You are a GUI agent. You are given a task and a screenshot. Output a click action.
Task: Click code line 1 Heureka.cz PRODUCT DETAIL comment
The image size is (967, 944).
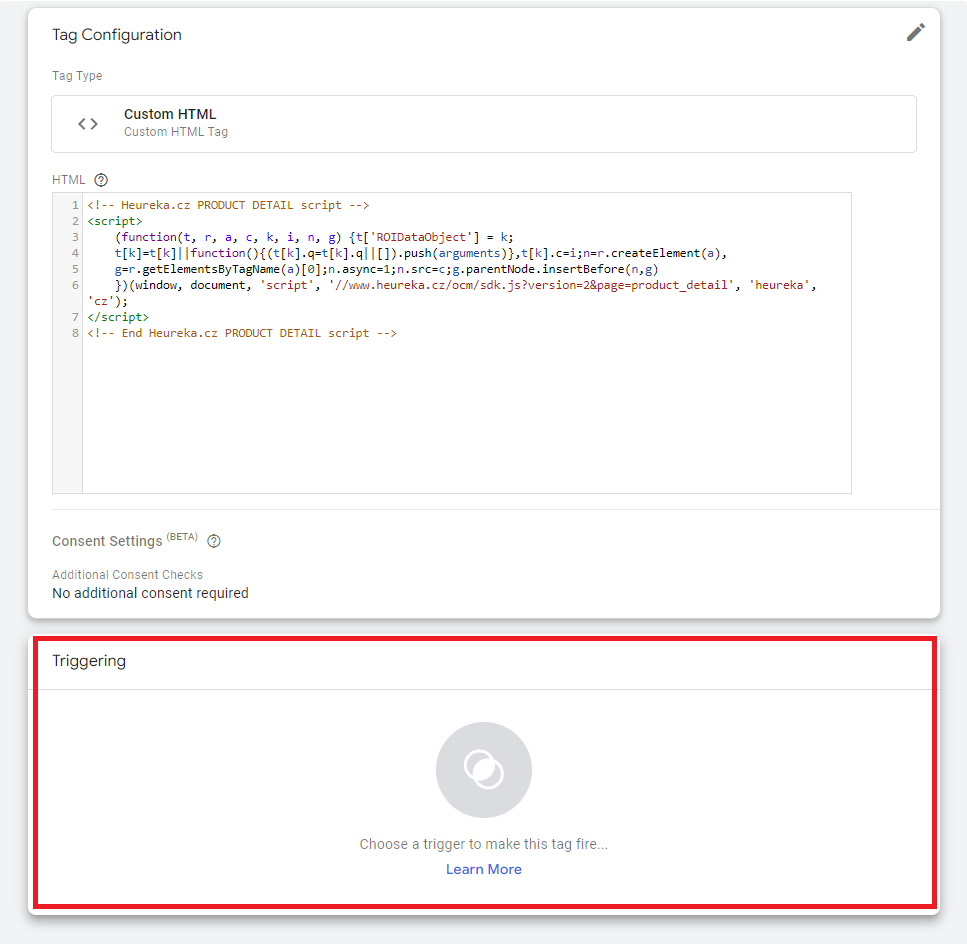coord(228,205)
